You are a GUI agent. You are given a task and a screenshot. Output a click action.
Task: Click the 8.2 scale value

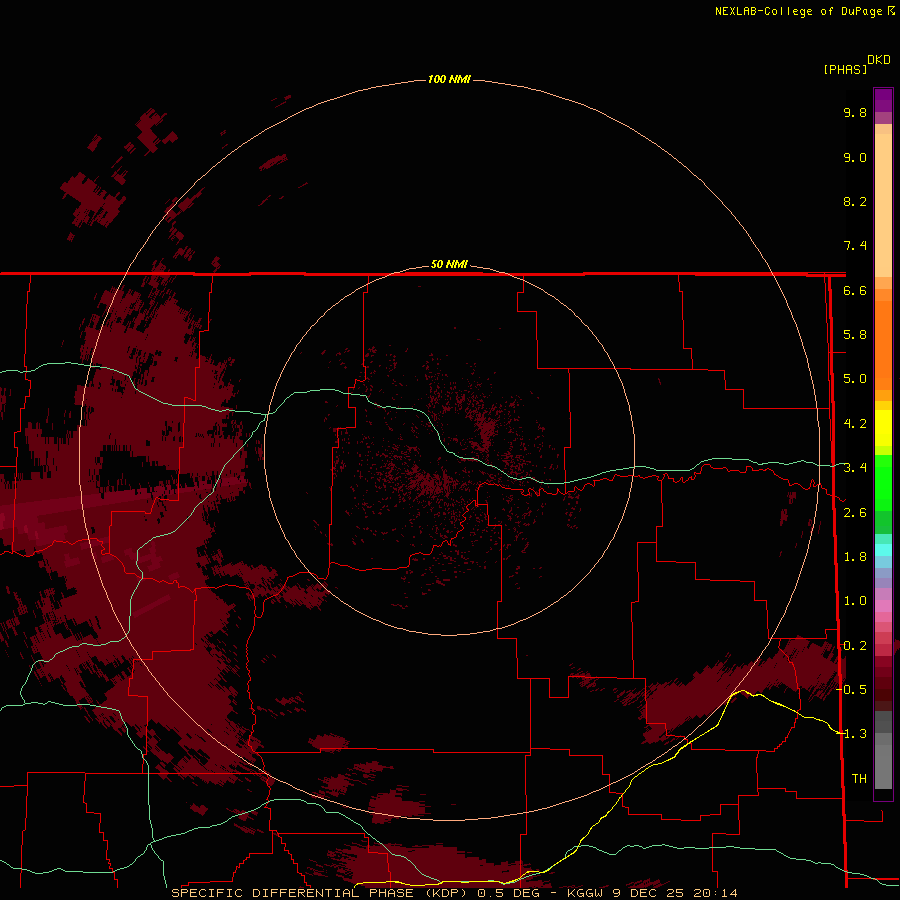pos(855,201)
